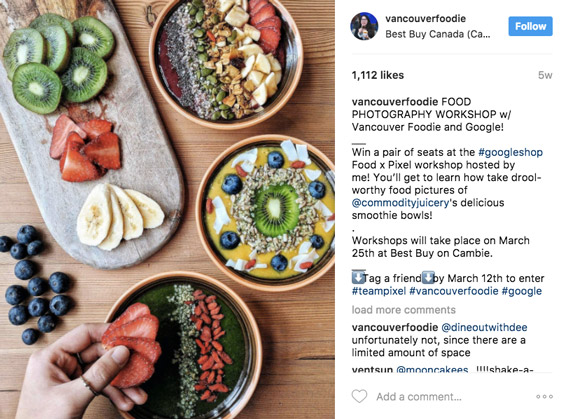This screenshot has width=567, height=419.
Task: Open vancouverfoodie username in the header
Action: coord(426,19)
